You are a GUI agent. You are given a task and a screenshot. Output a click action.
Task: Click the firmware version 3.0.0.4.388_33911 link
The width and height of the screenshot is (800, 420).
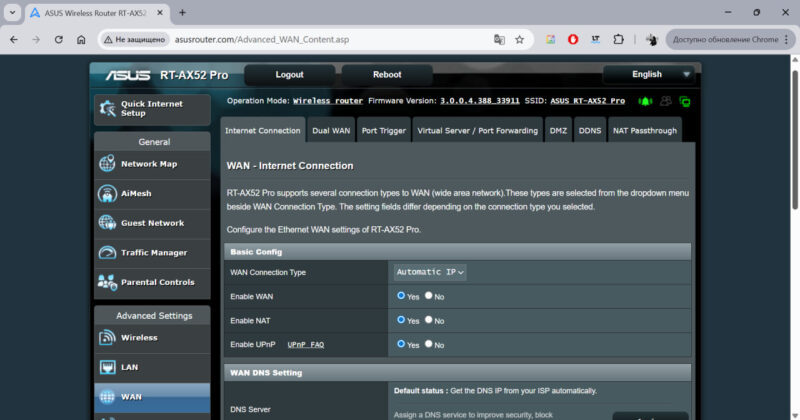click(x=480, y=101)
